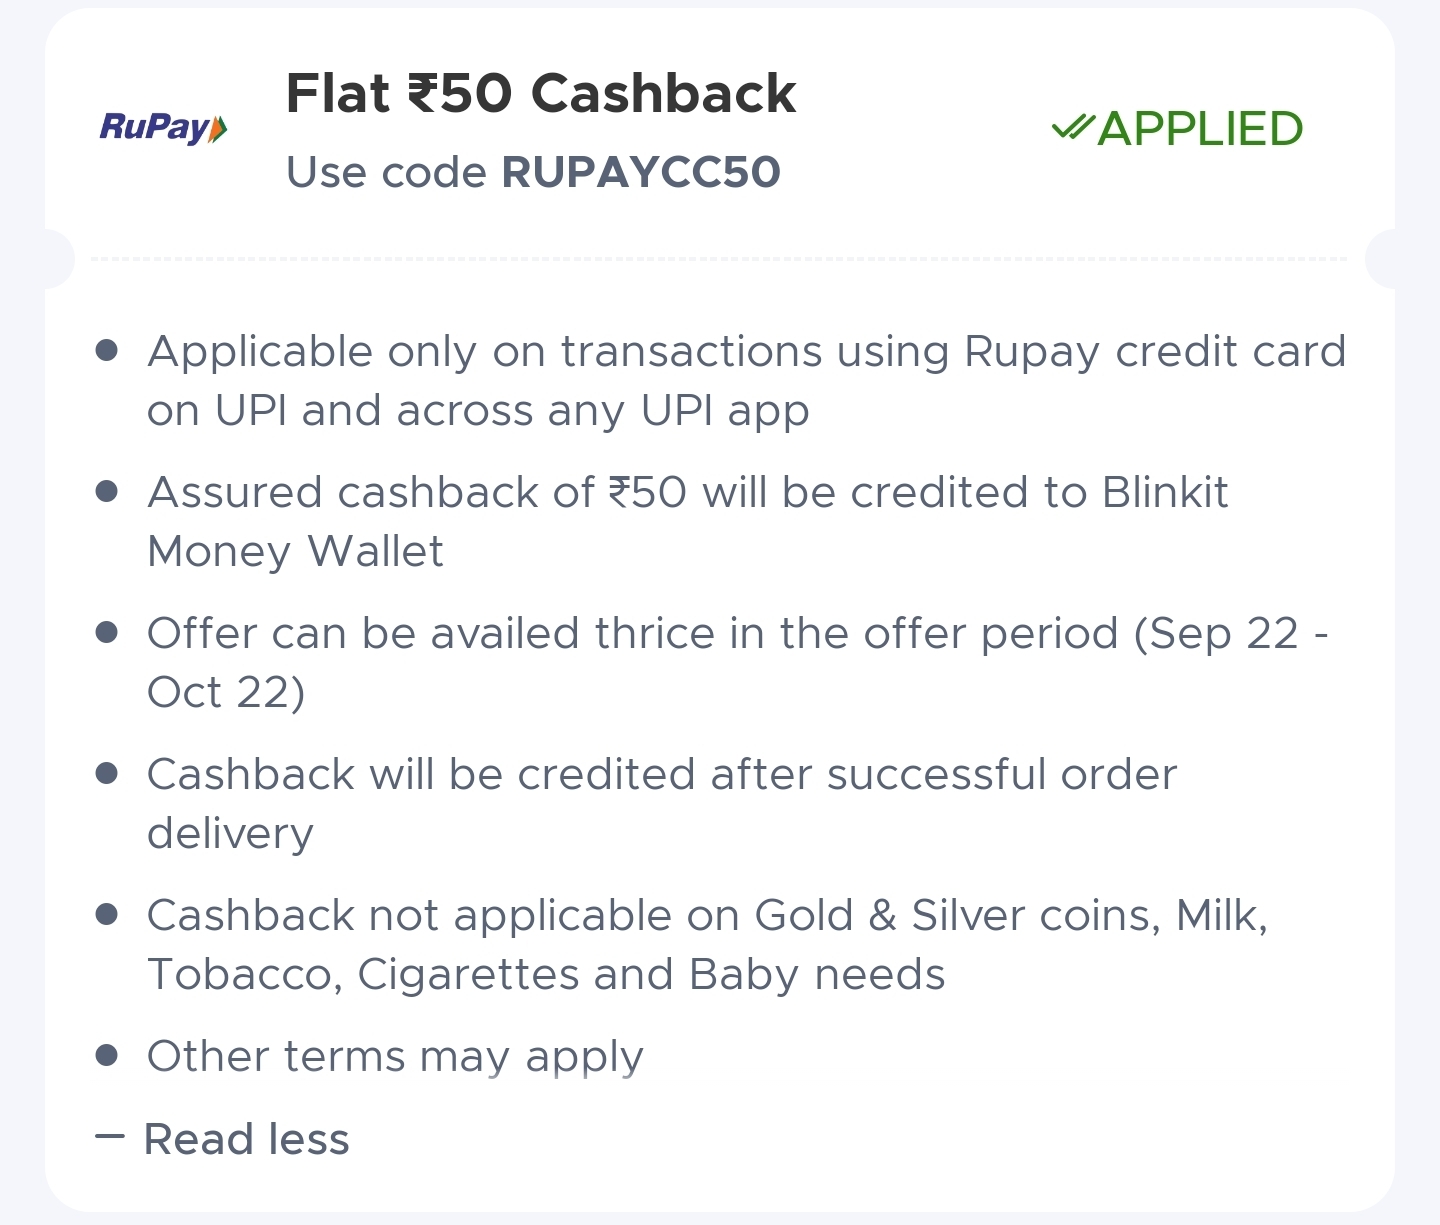Click the bullet before Cashback credited after delivery
The width and height of the screenshot is (1440, 1225).
click(x=107, y=774)
